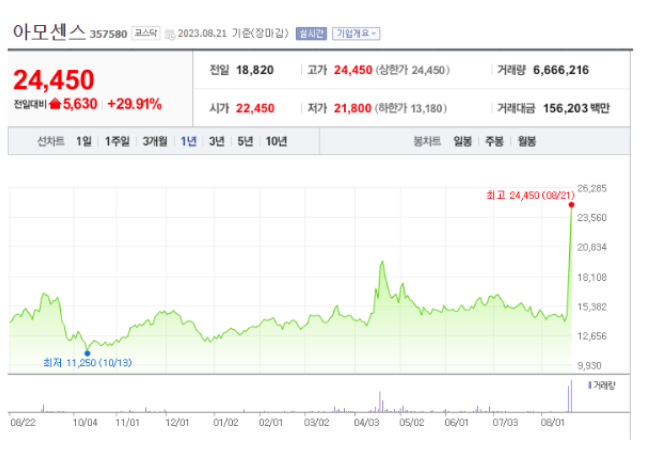Click the 04/03 date axis label
Viewport: 648px width, 460px height.
(x=366, y=422)
